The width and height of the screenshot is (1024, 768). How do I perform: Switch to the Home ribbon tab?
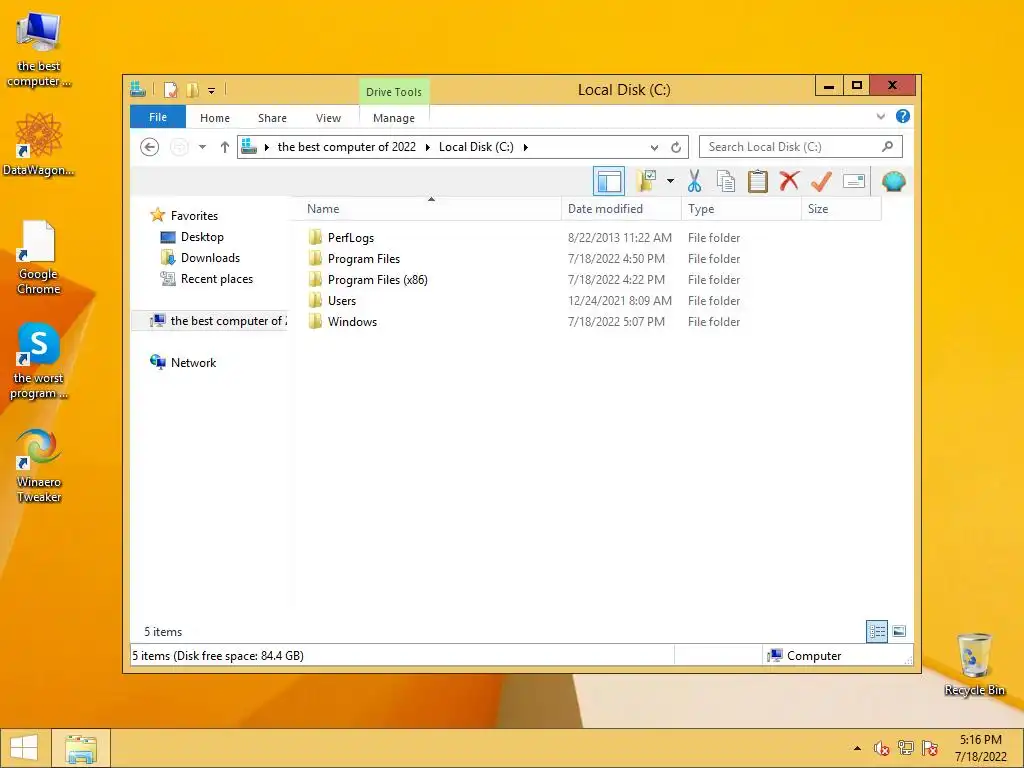(x=215, y=118)
